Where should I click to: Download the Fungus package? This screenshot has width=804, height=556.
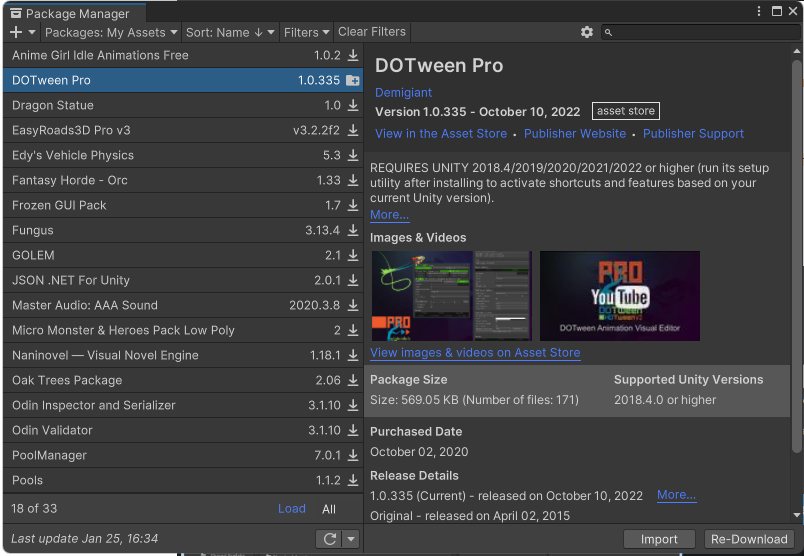coord(353,230)
